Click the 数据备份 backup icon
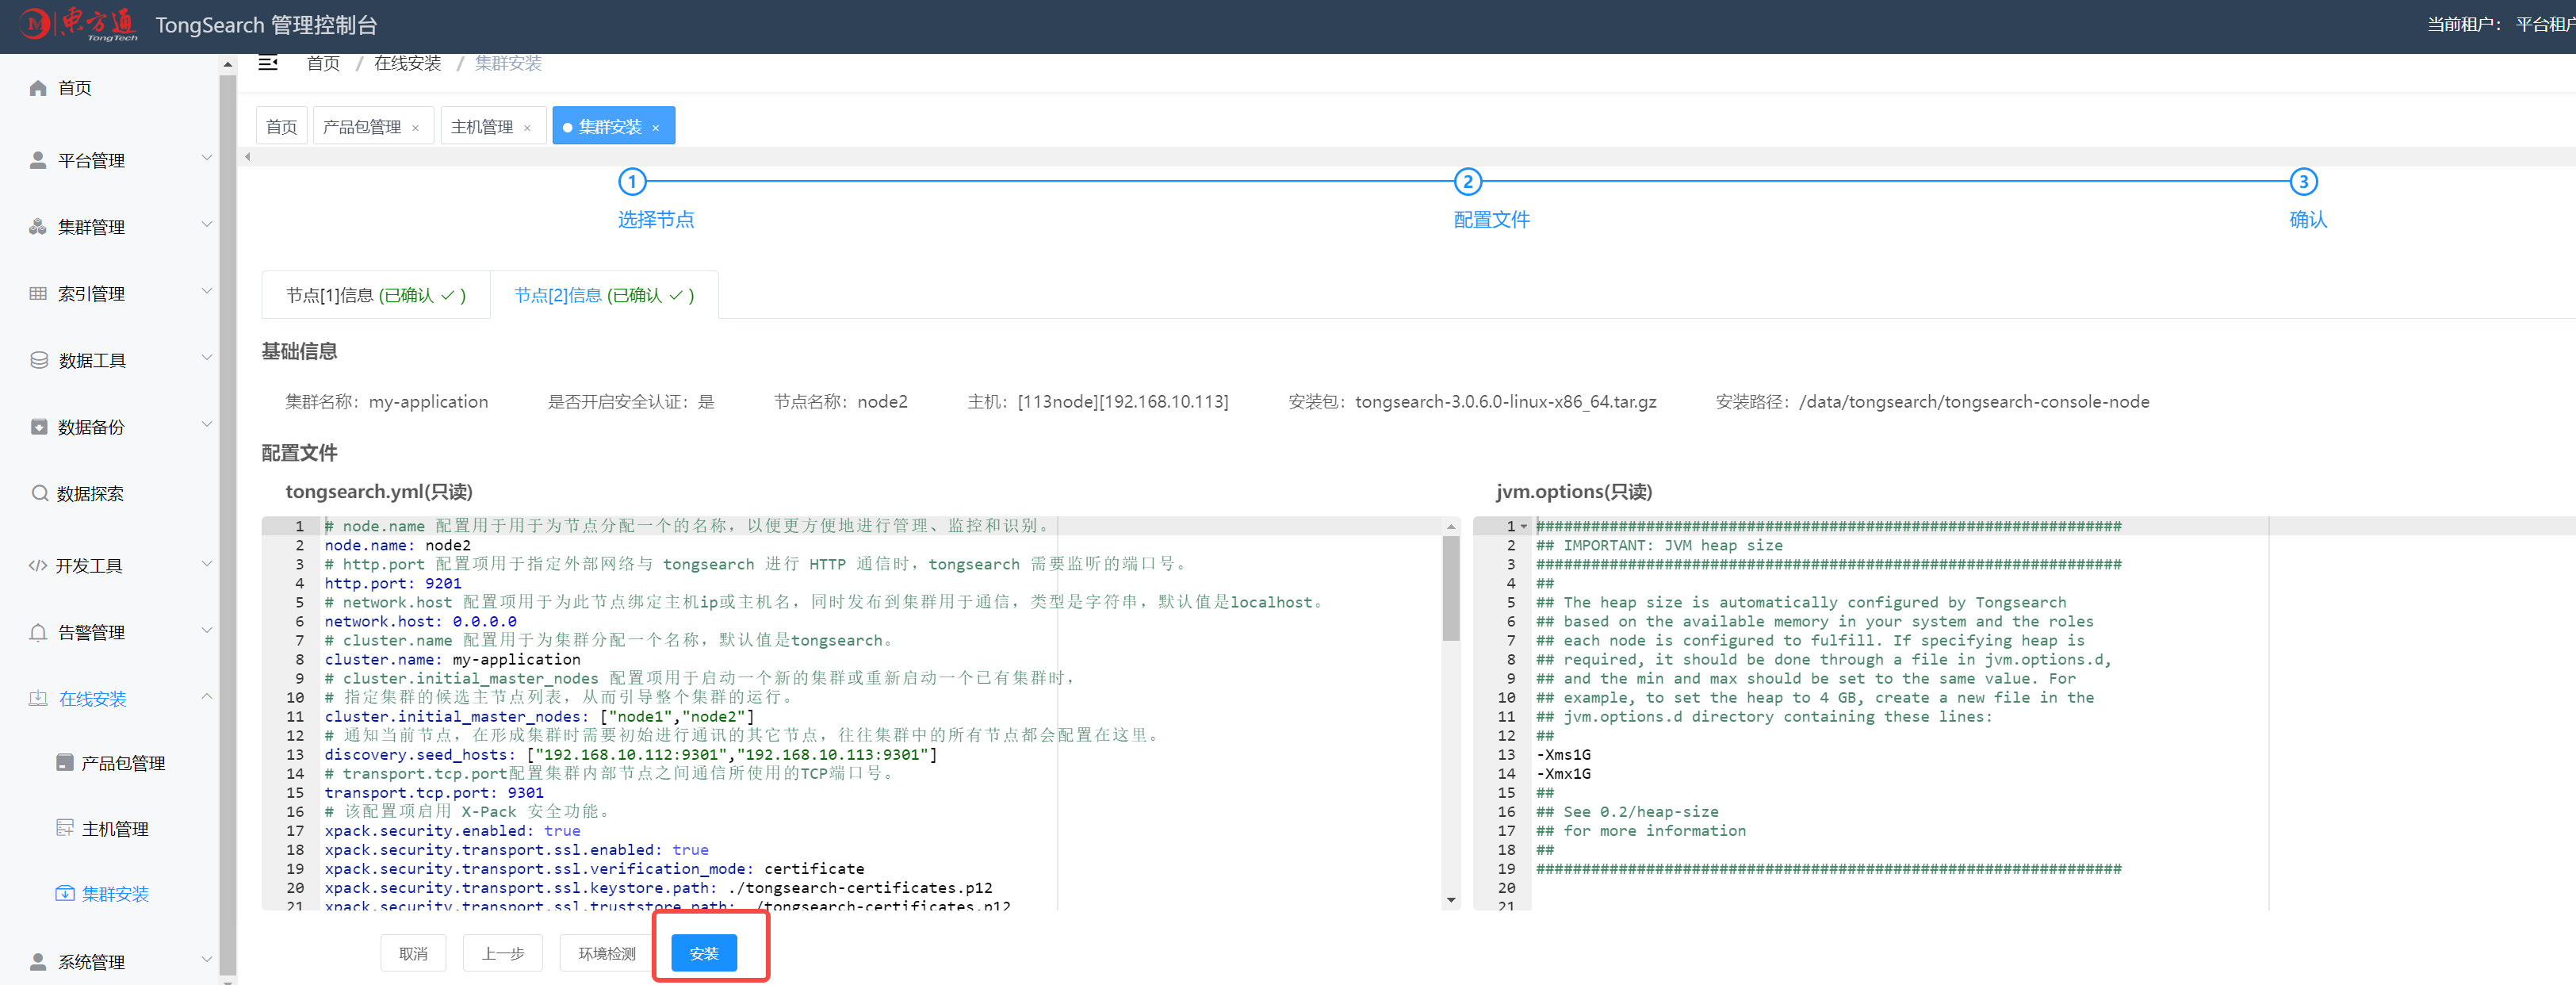 pyautogui.click(x=38, y=427)
